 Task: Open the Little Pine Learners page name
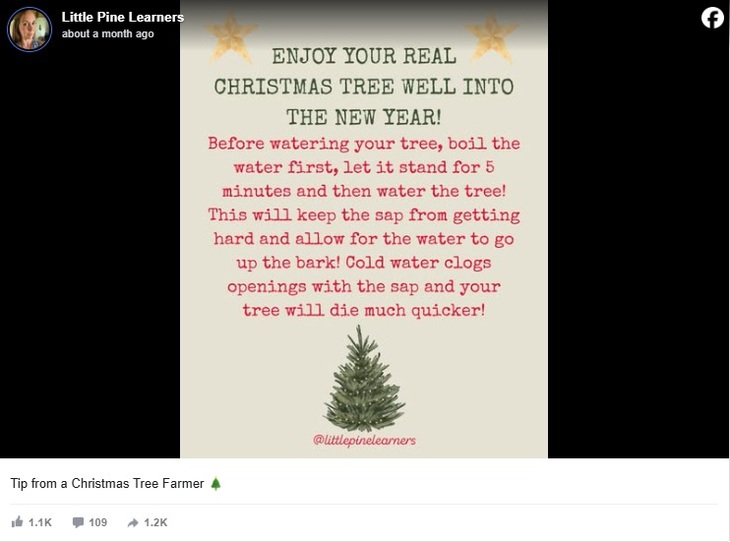(122, 17)
